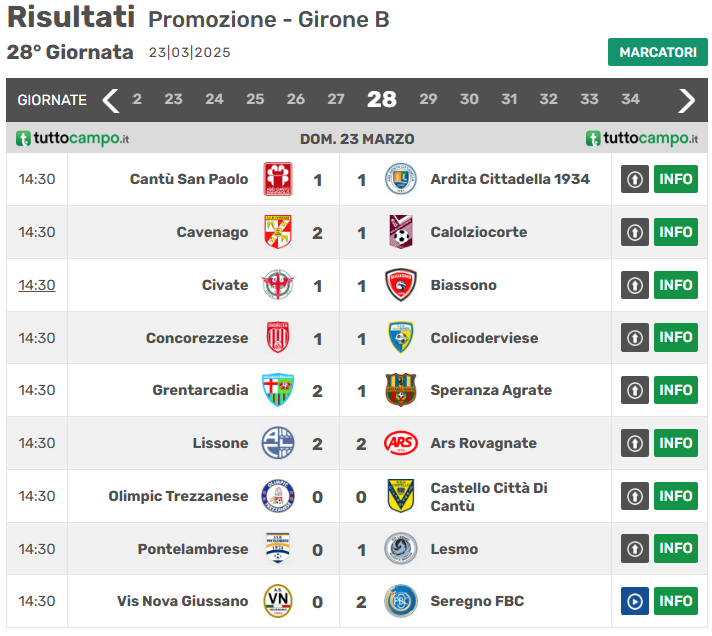This screenshot has width=712, height=636.
Task: Go to previous giornata with left arrow
Action: coord(111,100)
